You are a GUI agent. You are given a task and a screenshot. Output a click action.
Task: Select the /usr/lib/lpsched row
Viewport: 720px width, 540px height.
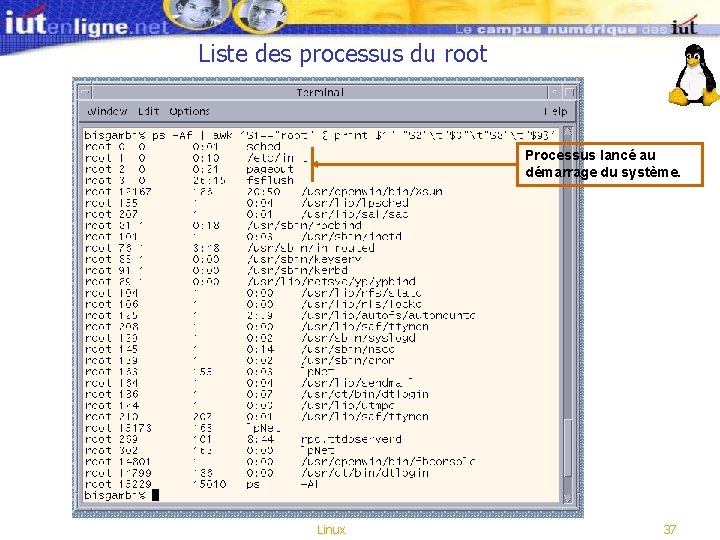(247, 203)
